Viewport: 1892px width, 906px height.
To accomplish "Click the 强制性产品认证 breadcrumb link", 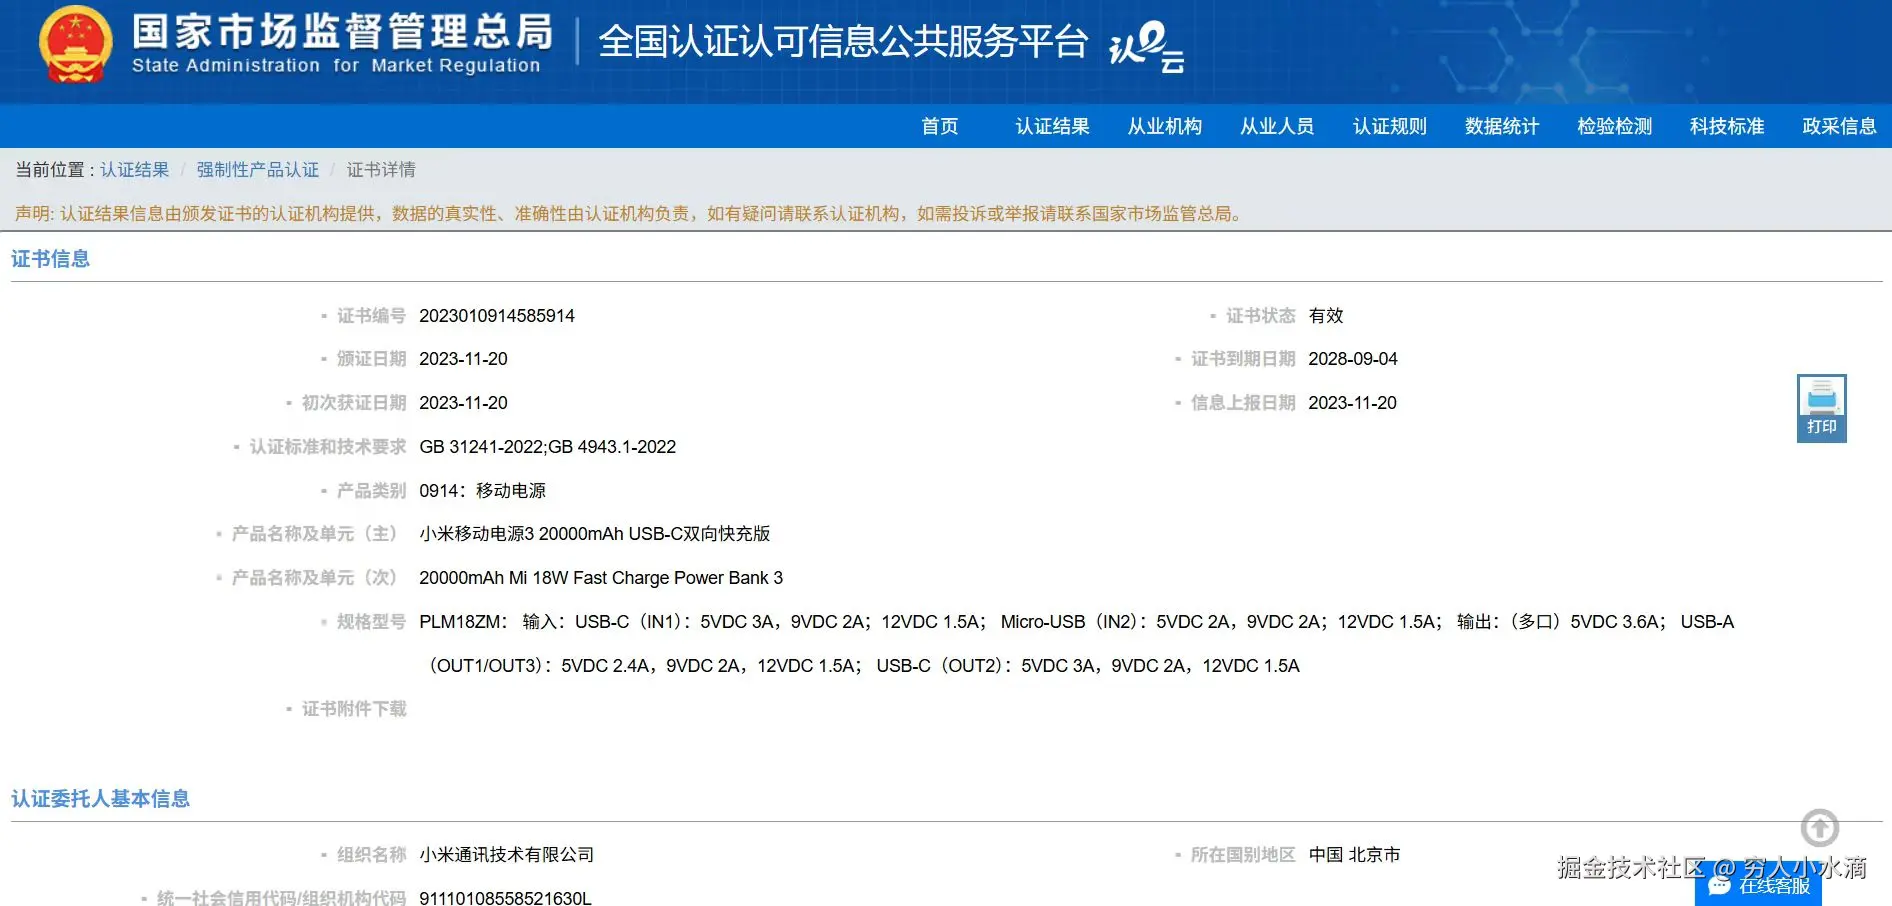I will tap(258, 170).
